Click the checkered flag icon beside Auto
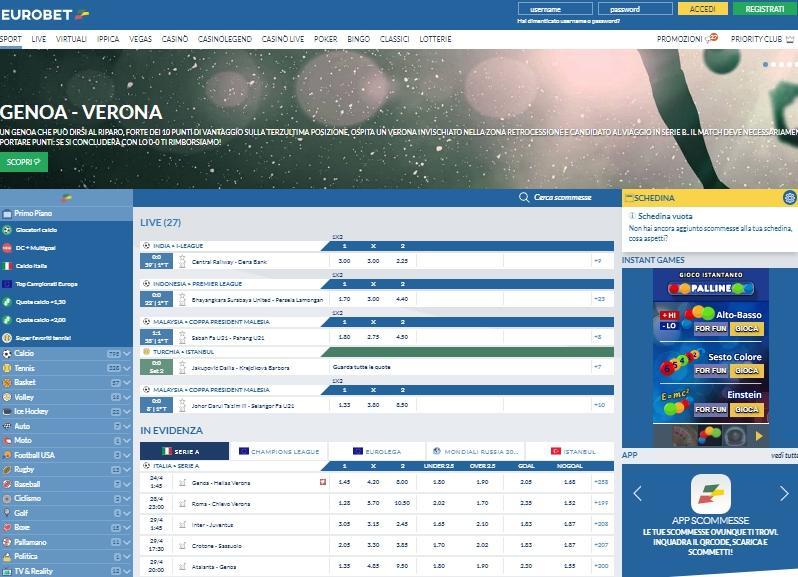Viewport: 798px width, 577px height. click(7, 426)
